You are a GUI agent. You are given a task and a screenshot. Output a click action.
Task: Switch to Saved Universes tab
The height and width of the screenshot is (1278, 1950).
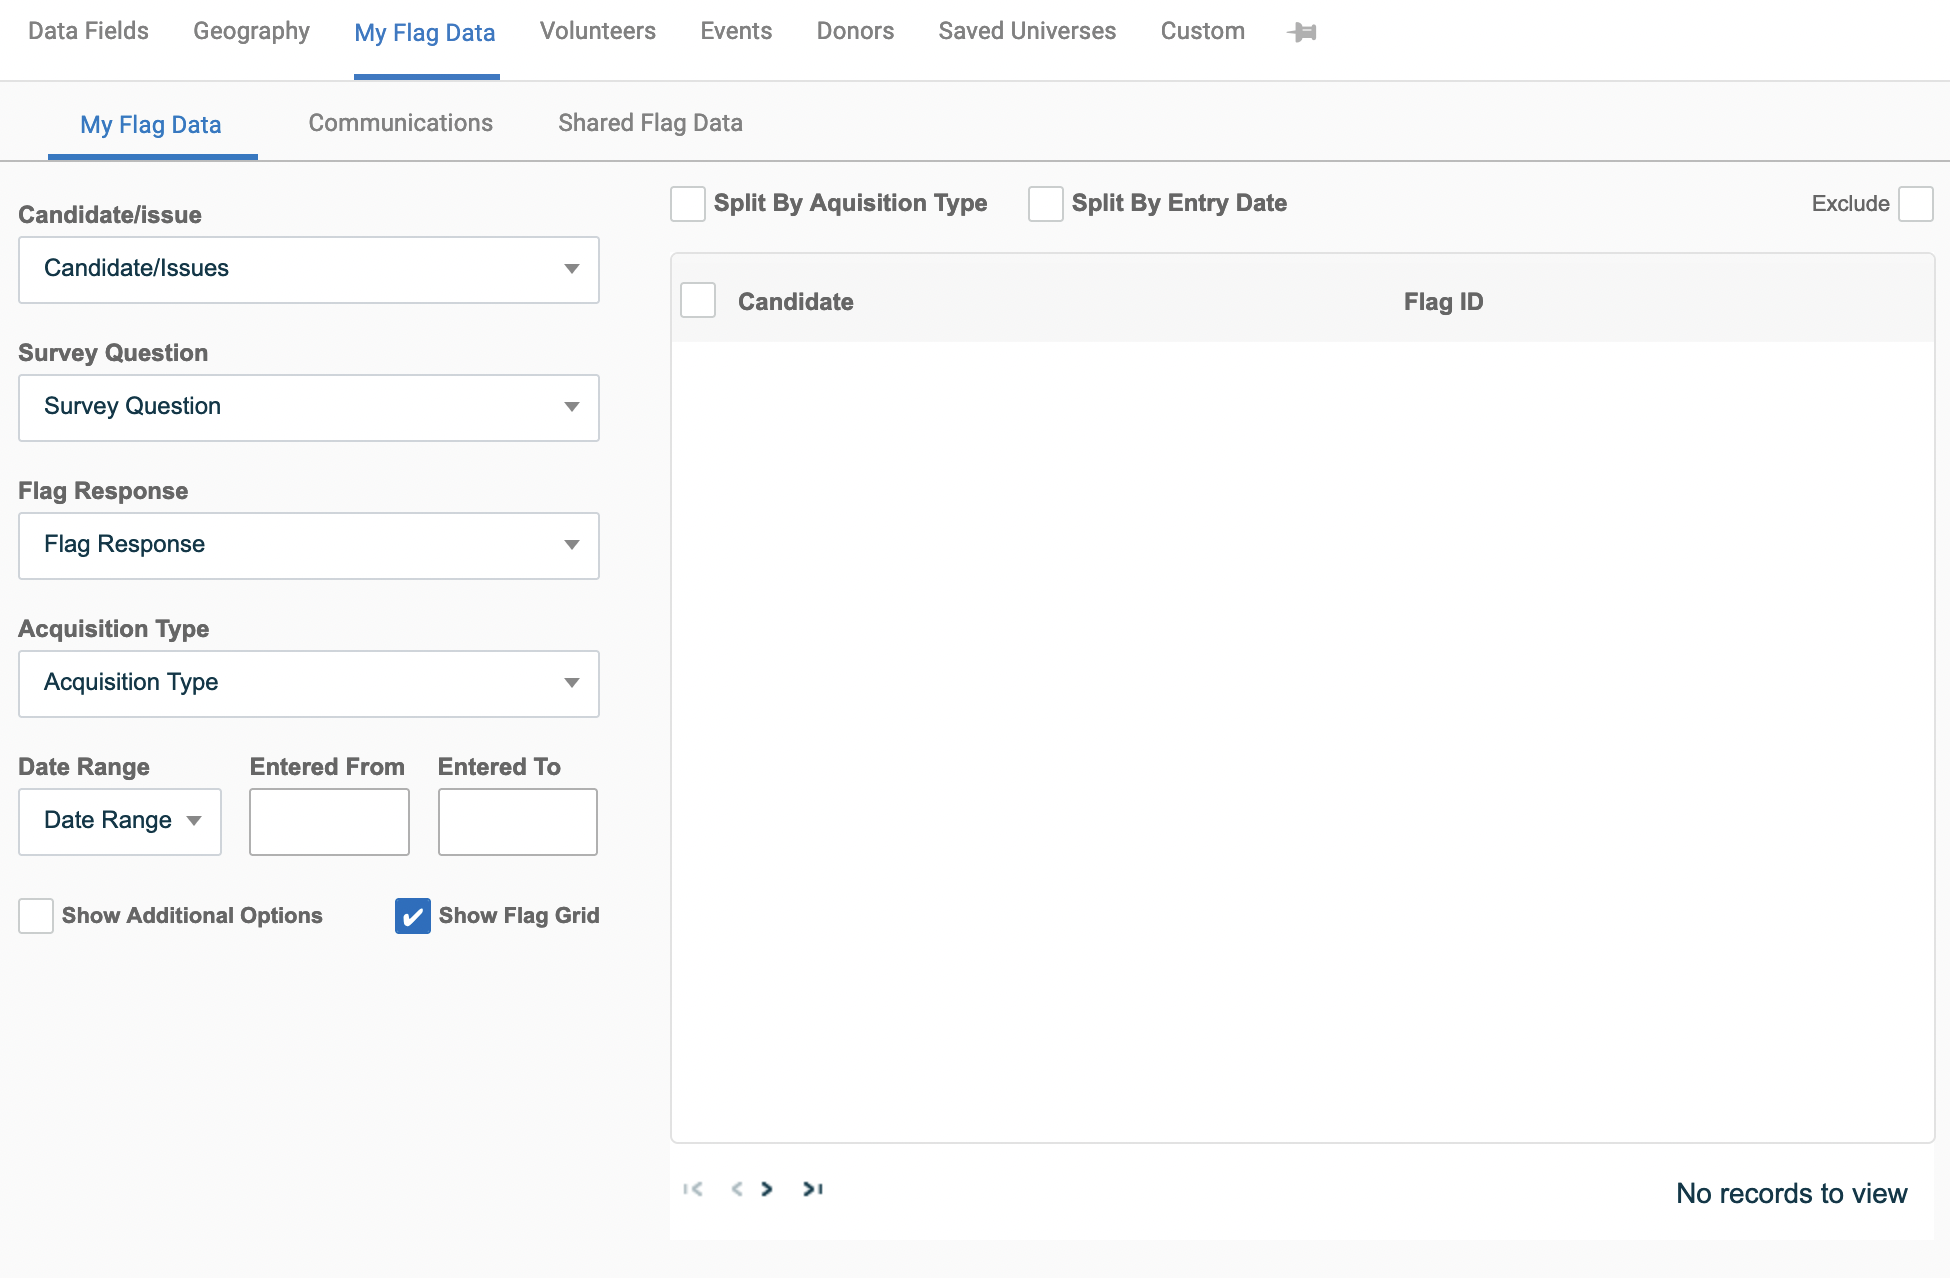coord(1027,31)
